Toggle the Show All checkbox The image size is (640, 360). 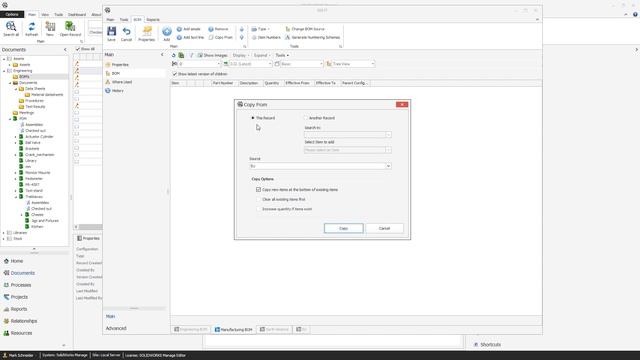(78, 49)
